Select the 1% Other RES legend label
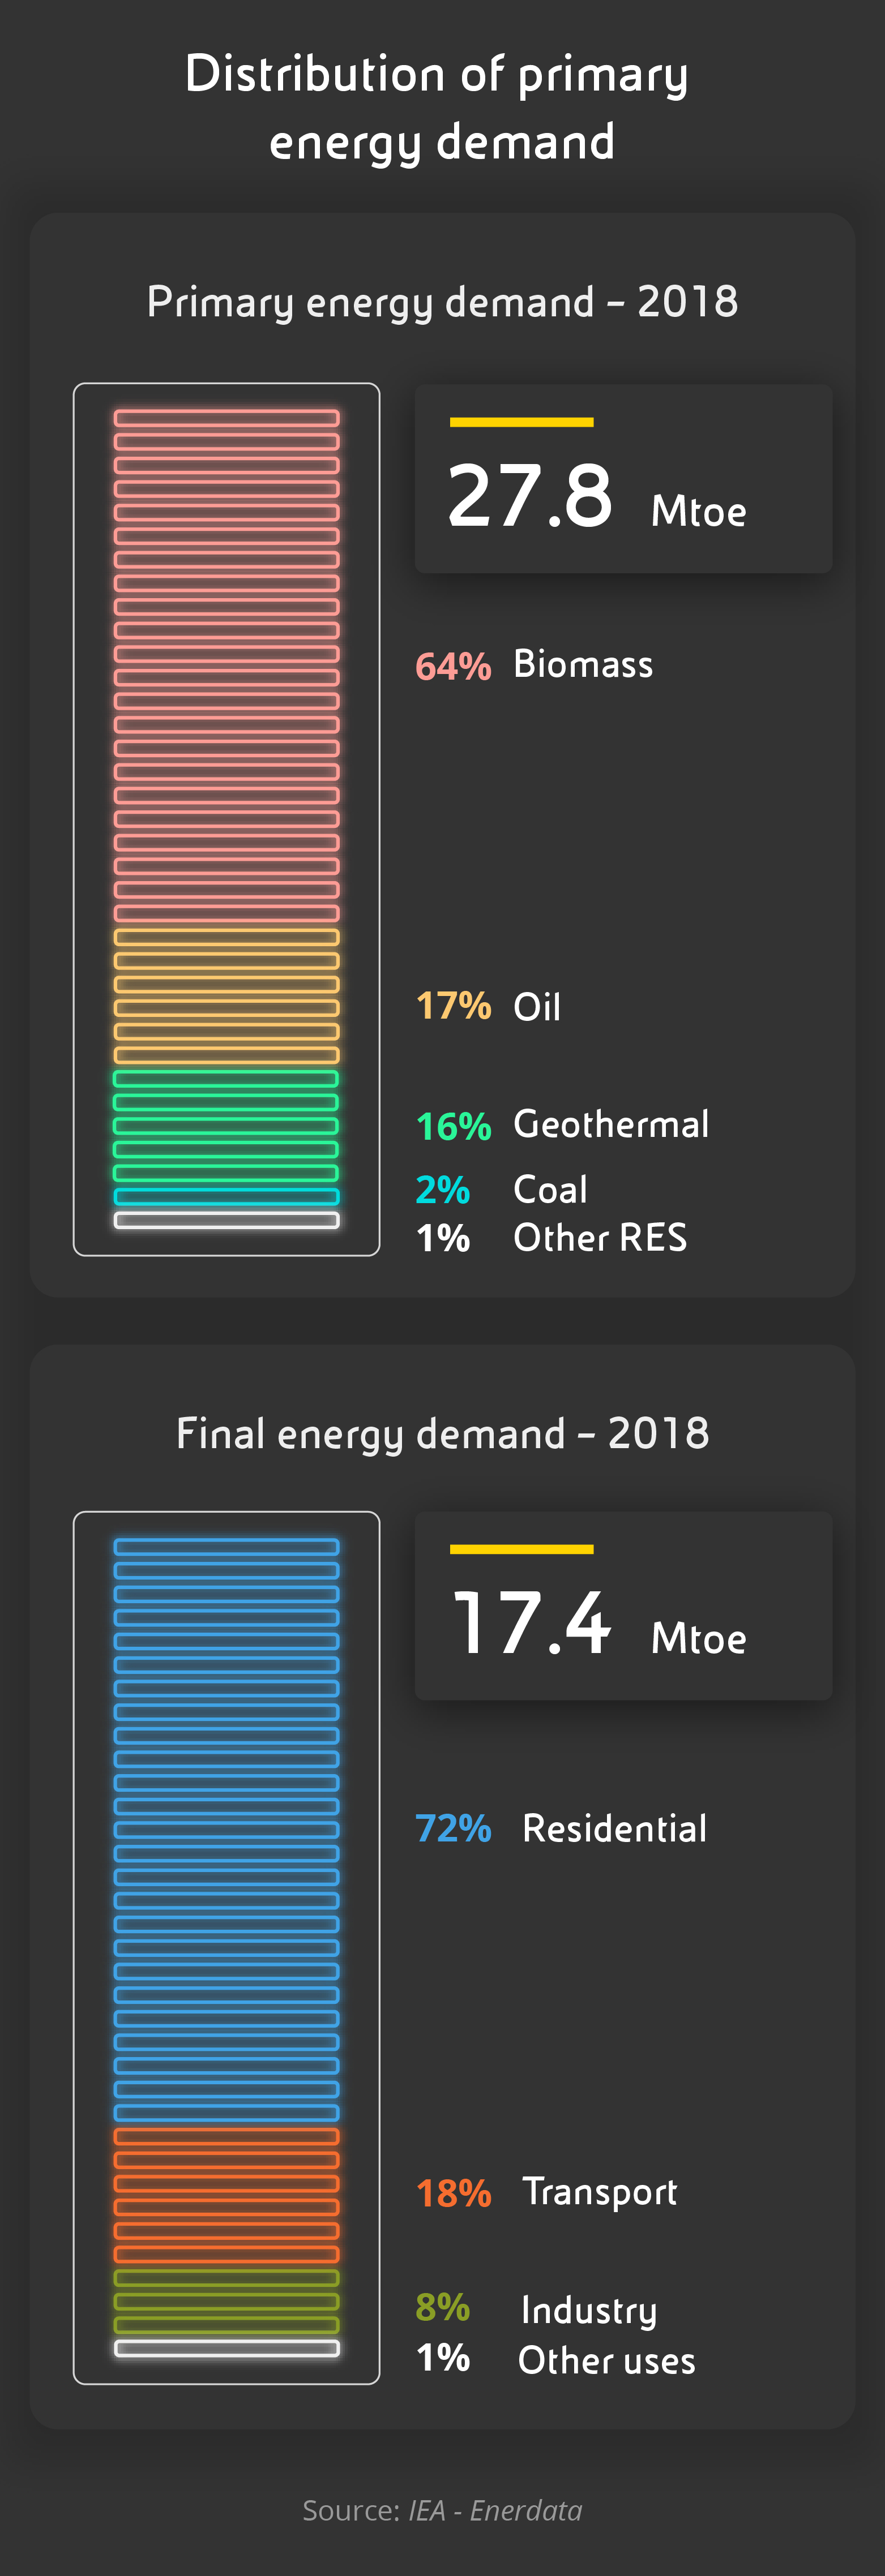Screen dimensions: 885x2576 (551, 1238)
